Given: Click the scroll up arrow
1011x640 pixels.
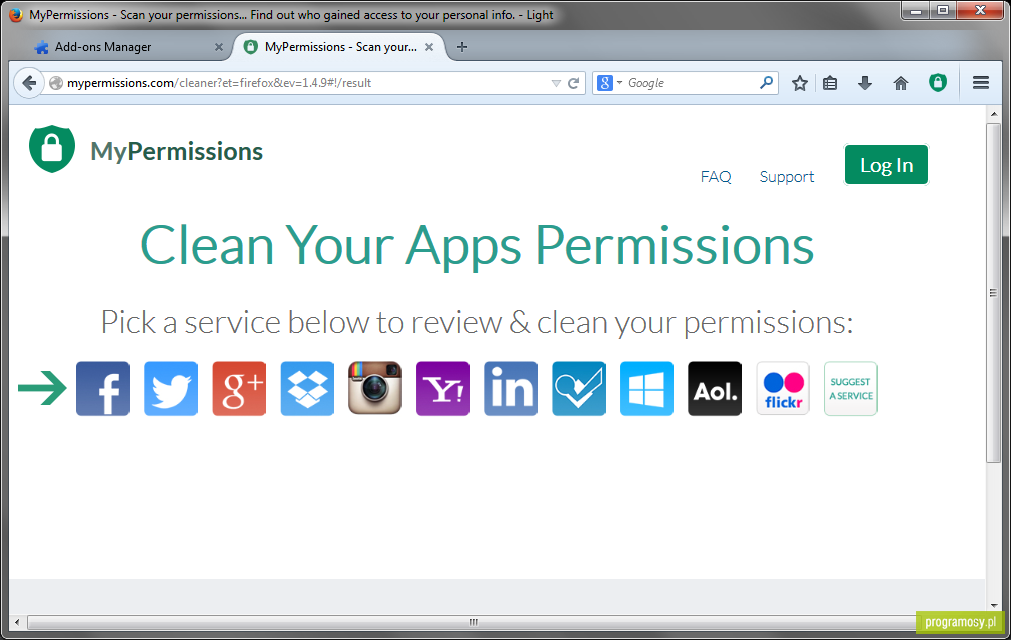Looking at the screenshot, I should [x=993, y=114].
